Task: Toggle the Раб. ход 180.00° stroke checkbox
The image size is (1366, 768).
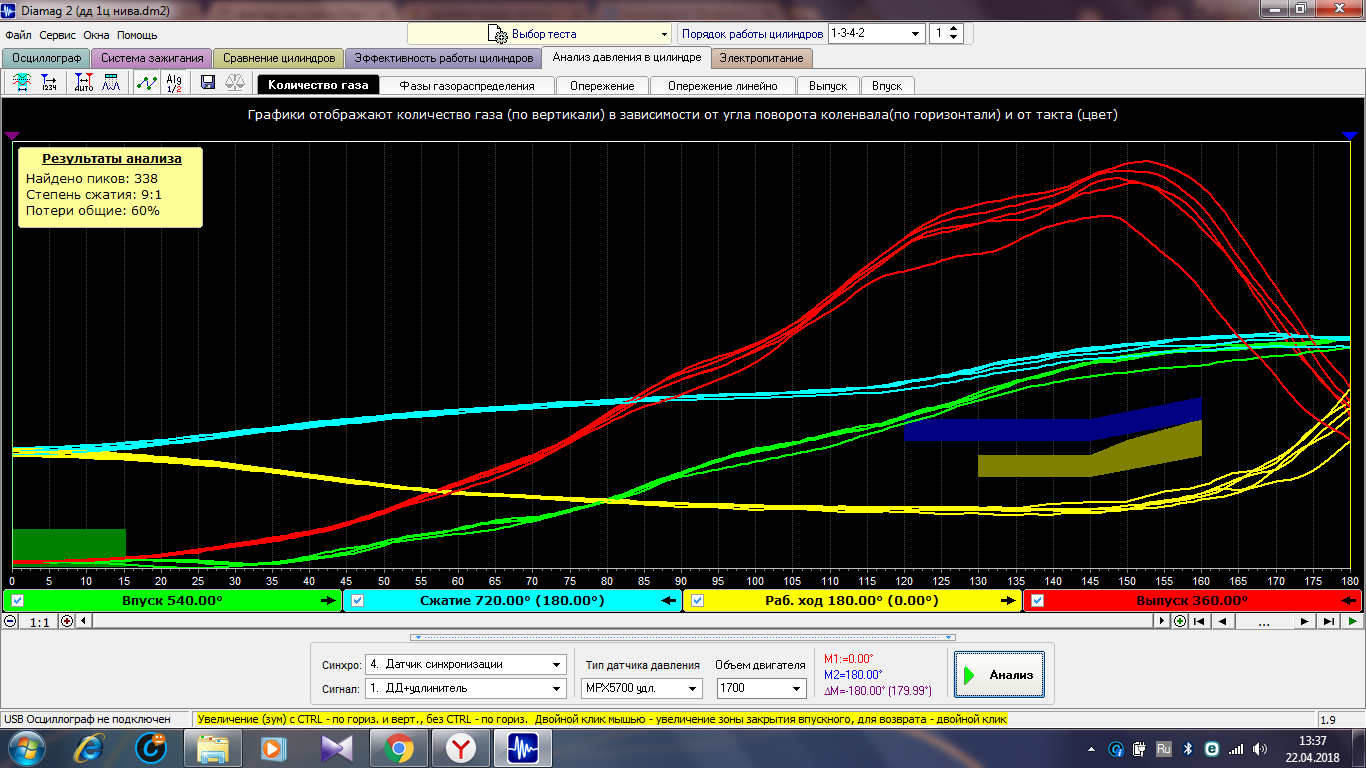Action: click(697, 601)
